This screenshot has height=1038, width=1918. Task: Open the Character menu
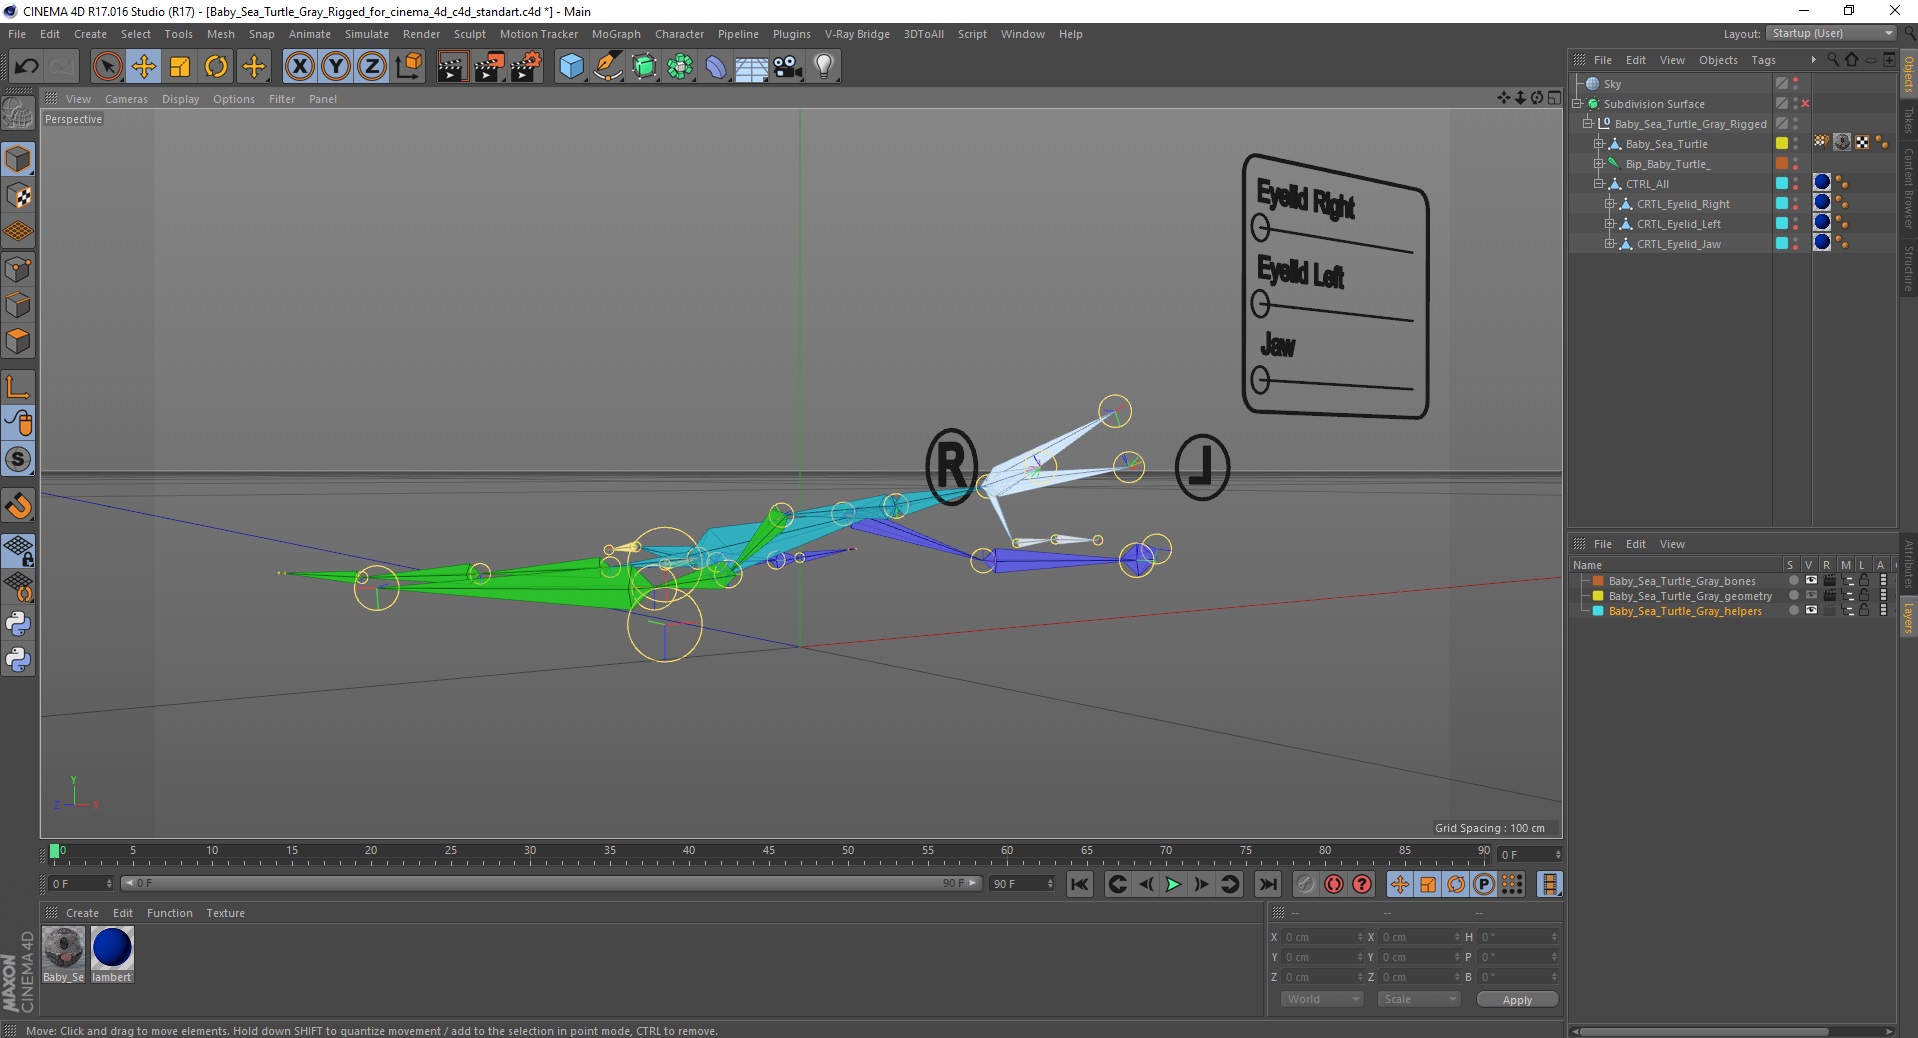[x=679, y=34]
